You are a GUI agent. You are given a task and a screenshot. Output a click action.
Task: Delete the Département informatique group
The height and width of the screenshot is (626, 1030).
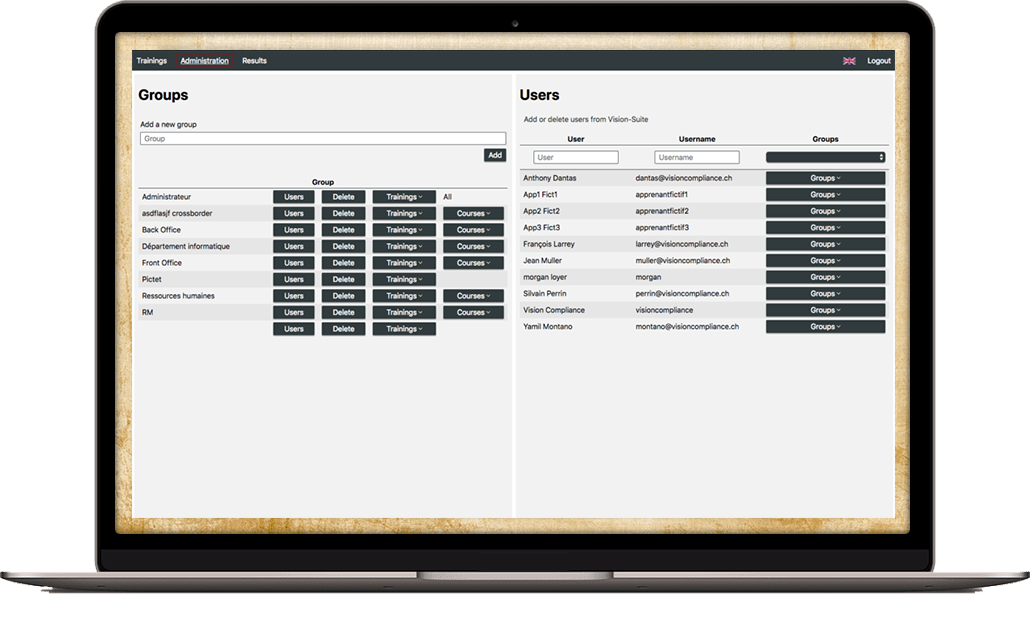(343, 246)
